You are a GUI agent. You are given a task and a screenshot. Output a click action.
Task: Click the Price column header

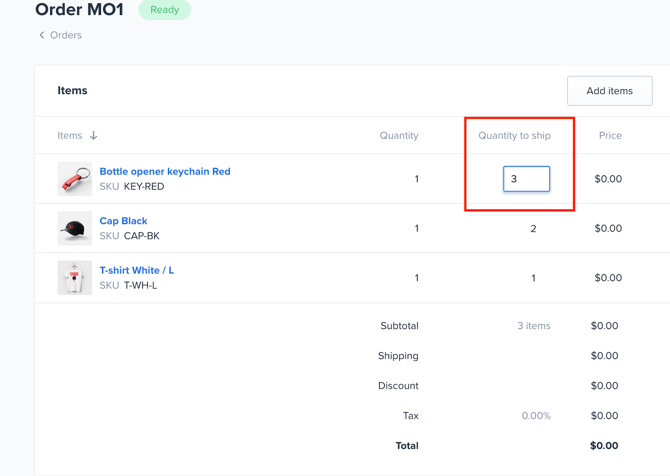(610, 135)
